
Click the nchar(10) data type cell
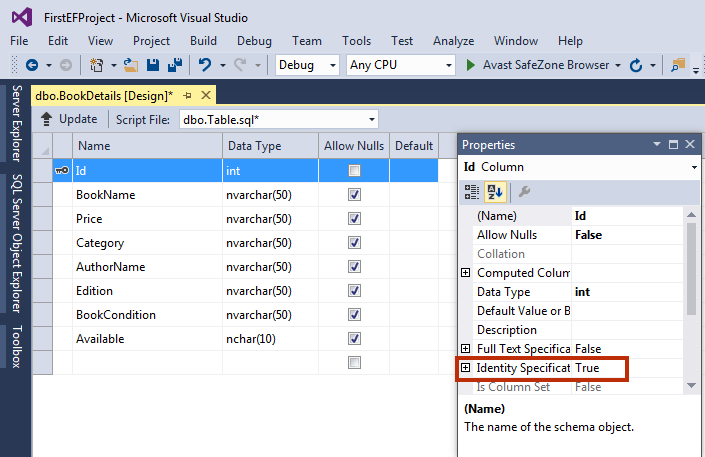(270, 339)
